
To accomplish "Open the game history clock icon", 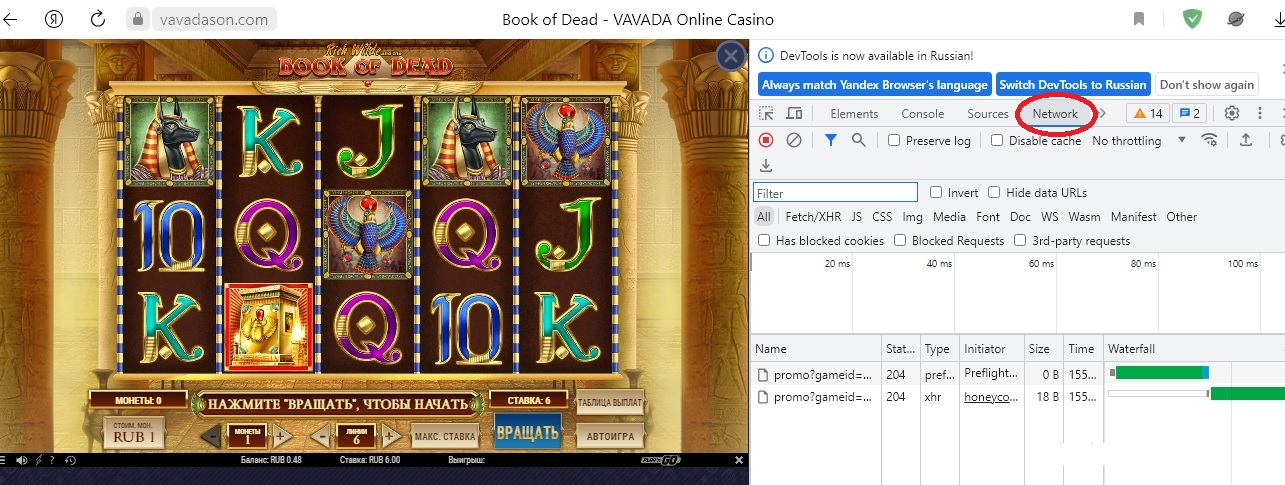I will click(x=70, y=460).
